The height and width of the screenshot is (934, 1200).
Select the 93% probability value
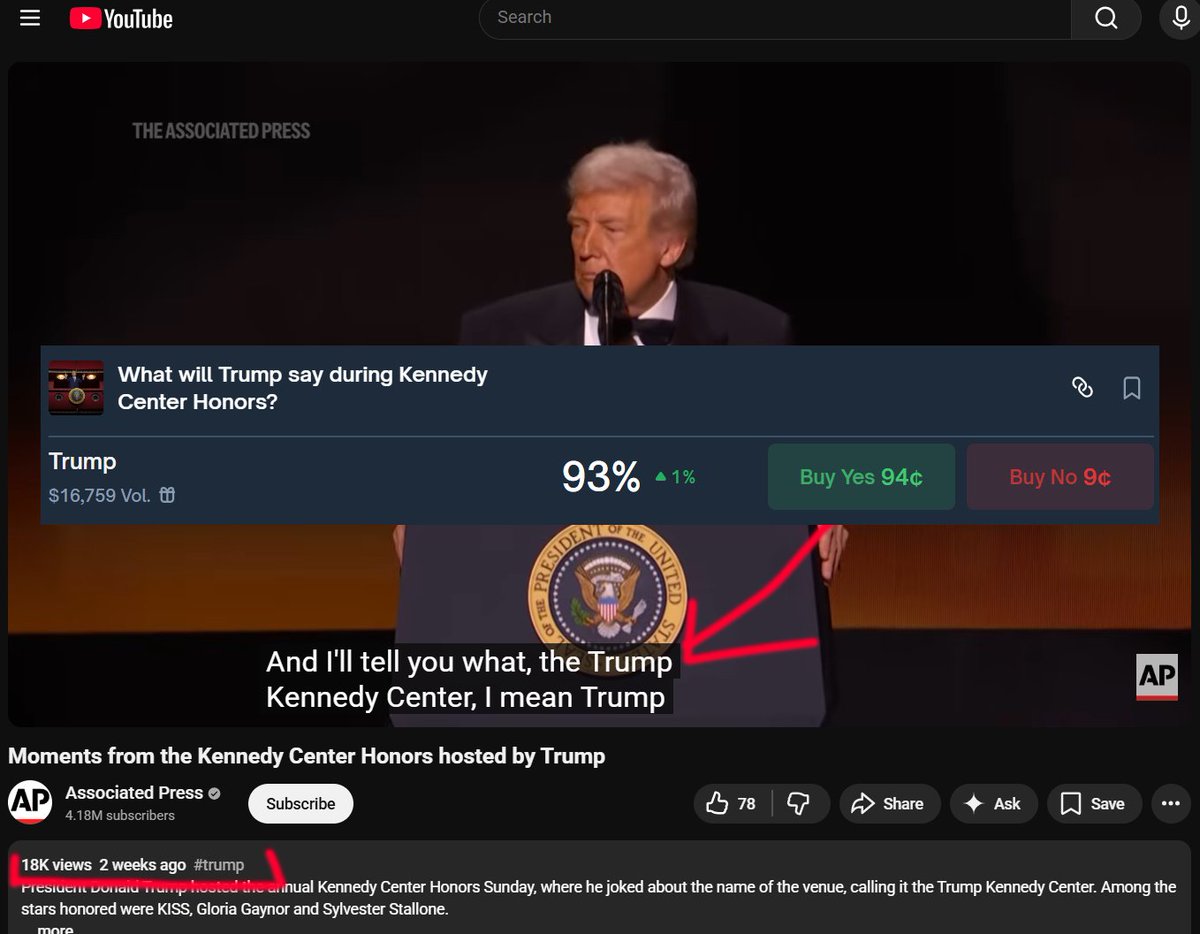[x=601, y=477]
